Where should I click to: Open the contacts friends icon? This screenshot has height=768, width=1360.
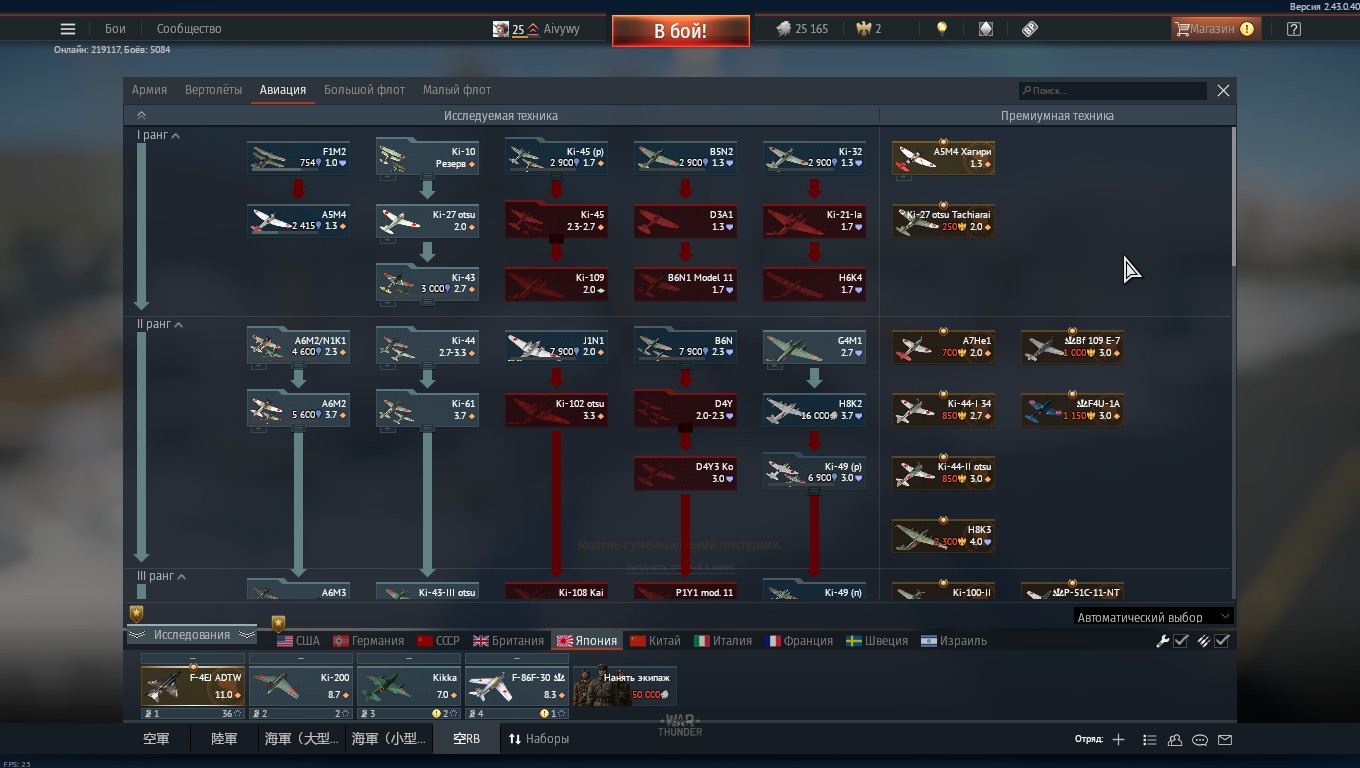tap(1175, 739)
